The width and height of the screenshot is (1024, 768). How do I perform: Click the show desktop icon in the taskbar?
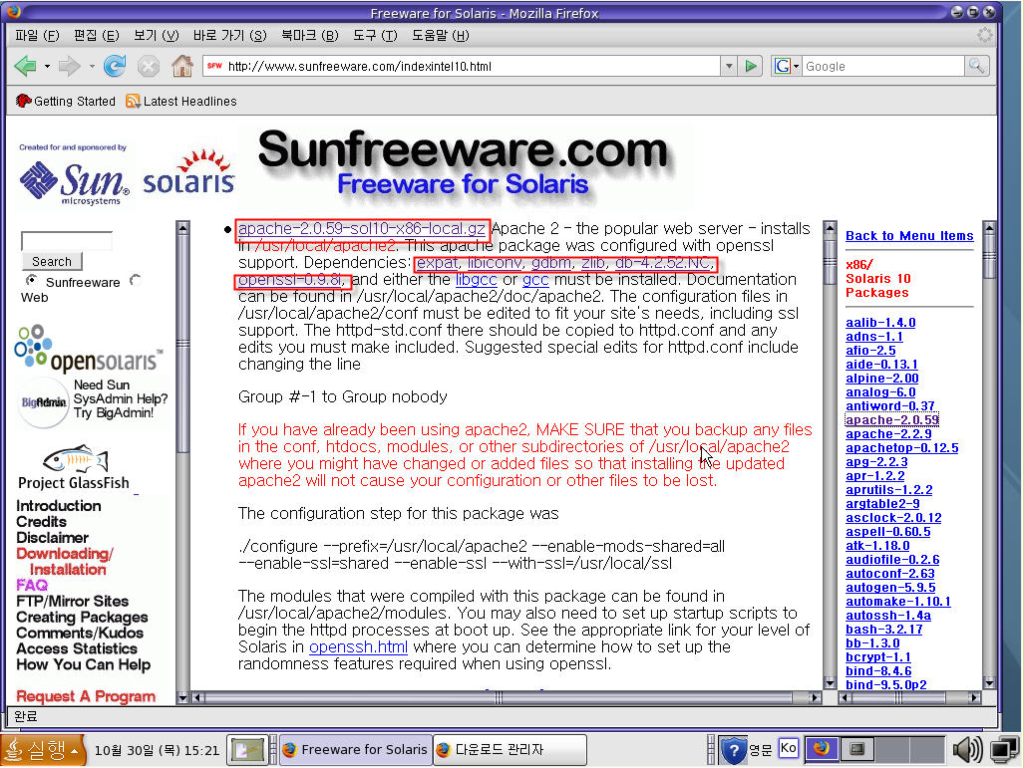pyautogui.click(x=247, y=750)
